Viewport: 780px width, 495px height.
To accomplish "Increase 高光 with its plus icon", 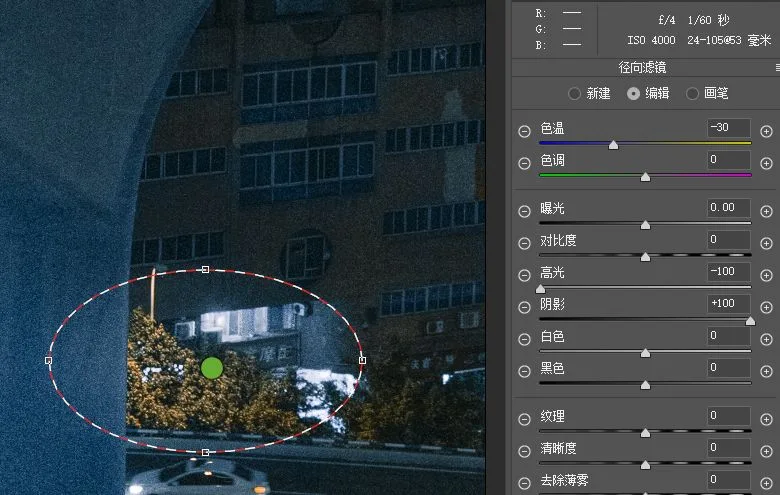I will tap(766, 275).
